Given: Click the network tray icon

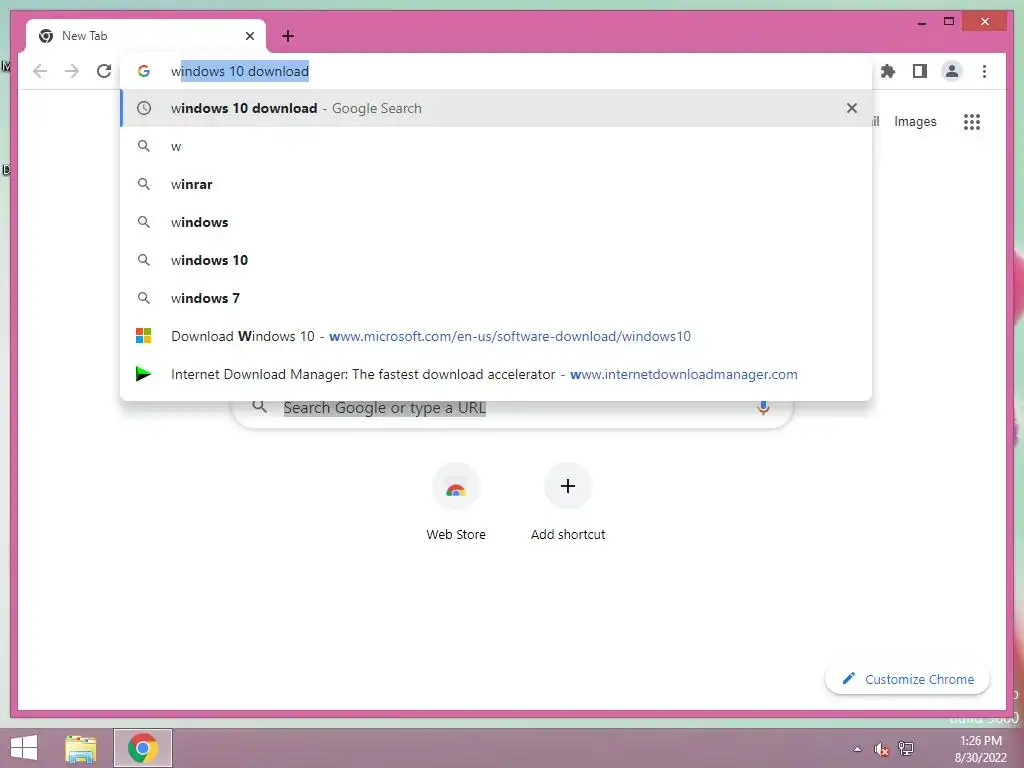Looking at the screenshot, I should pos(906,749).
